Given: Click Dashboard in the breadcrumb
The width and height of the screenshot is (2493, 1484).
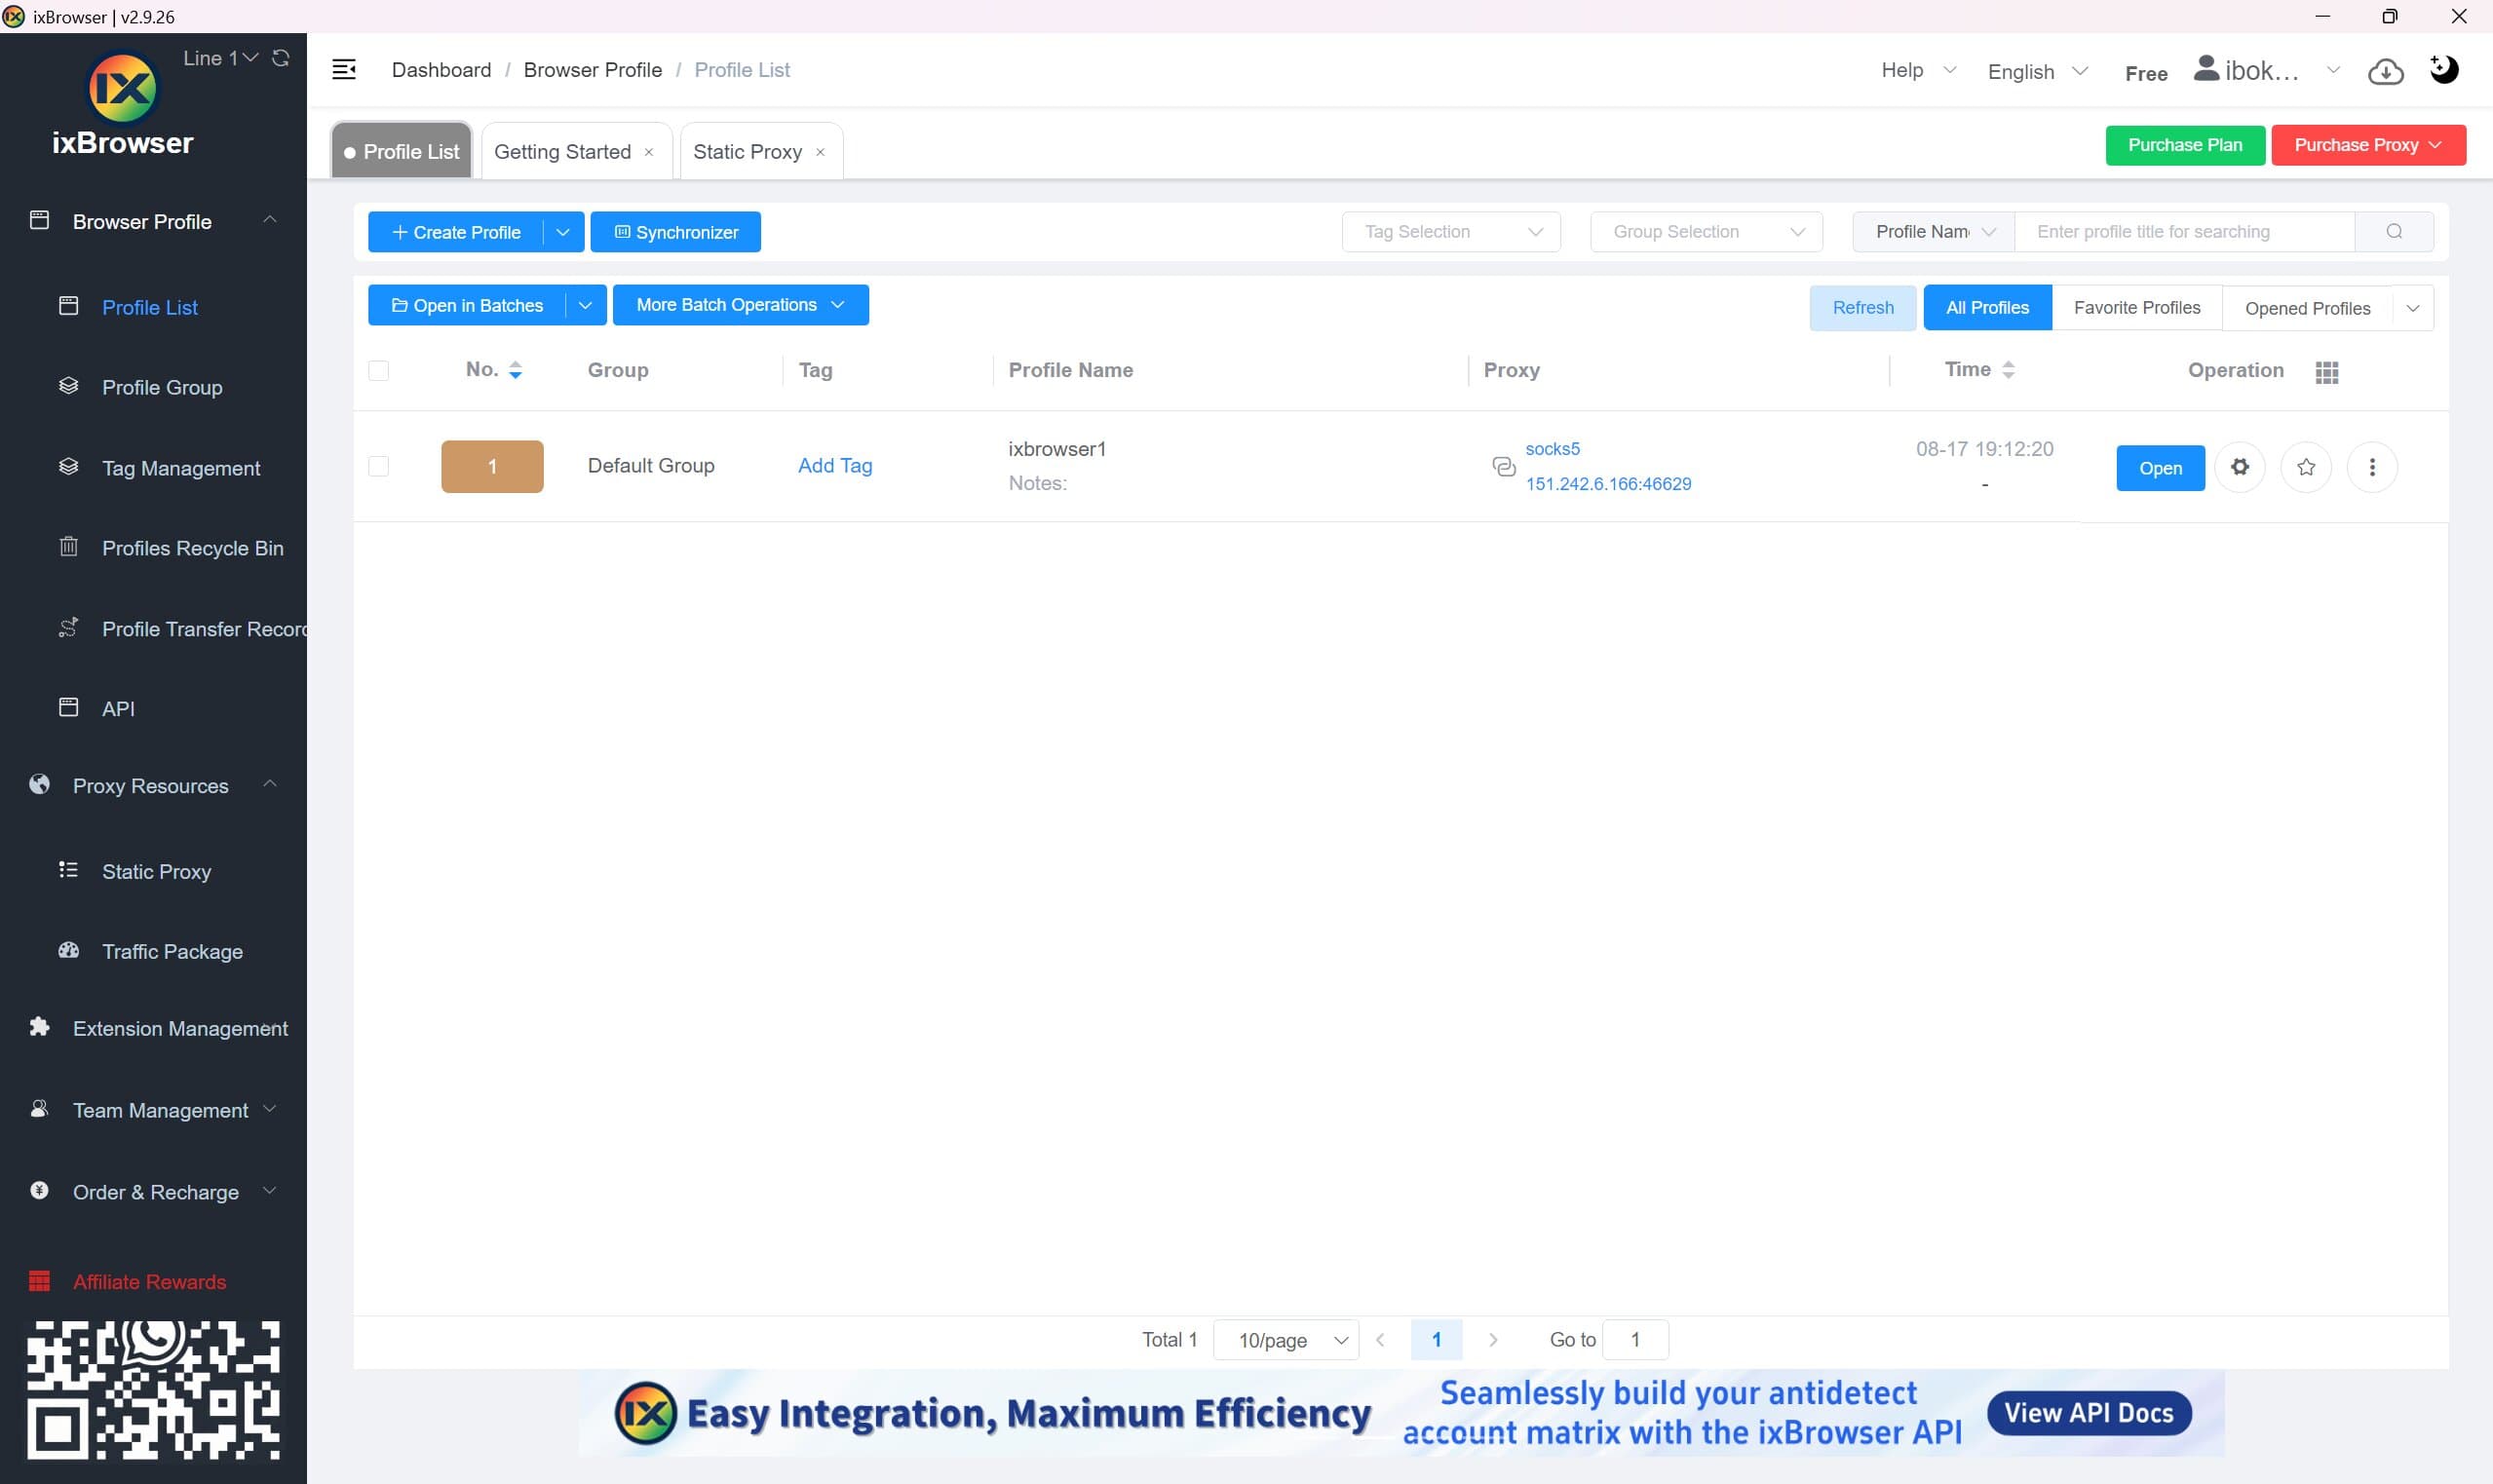Looking at the screenshot, I should pos(441,70).
